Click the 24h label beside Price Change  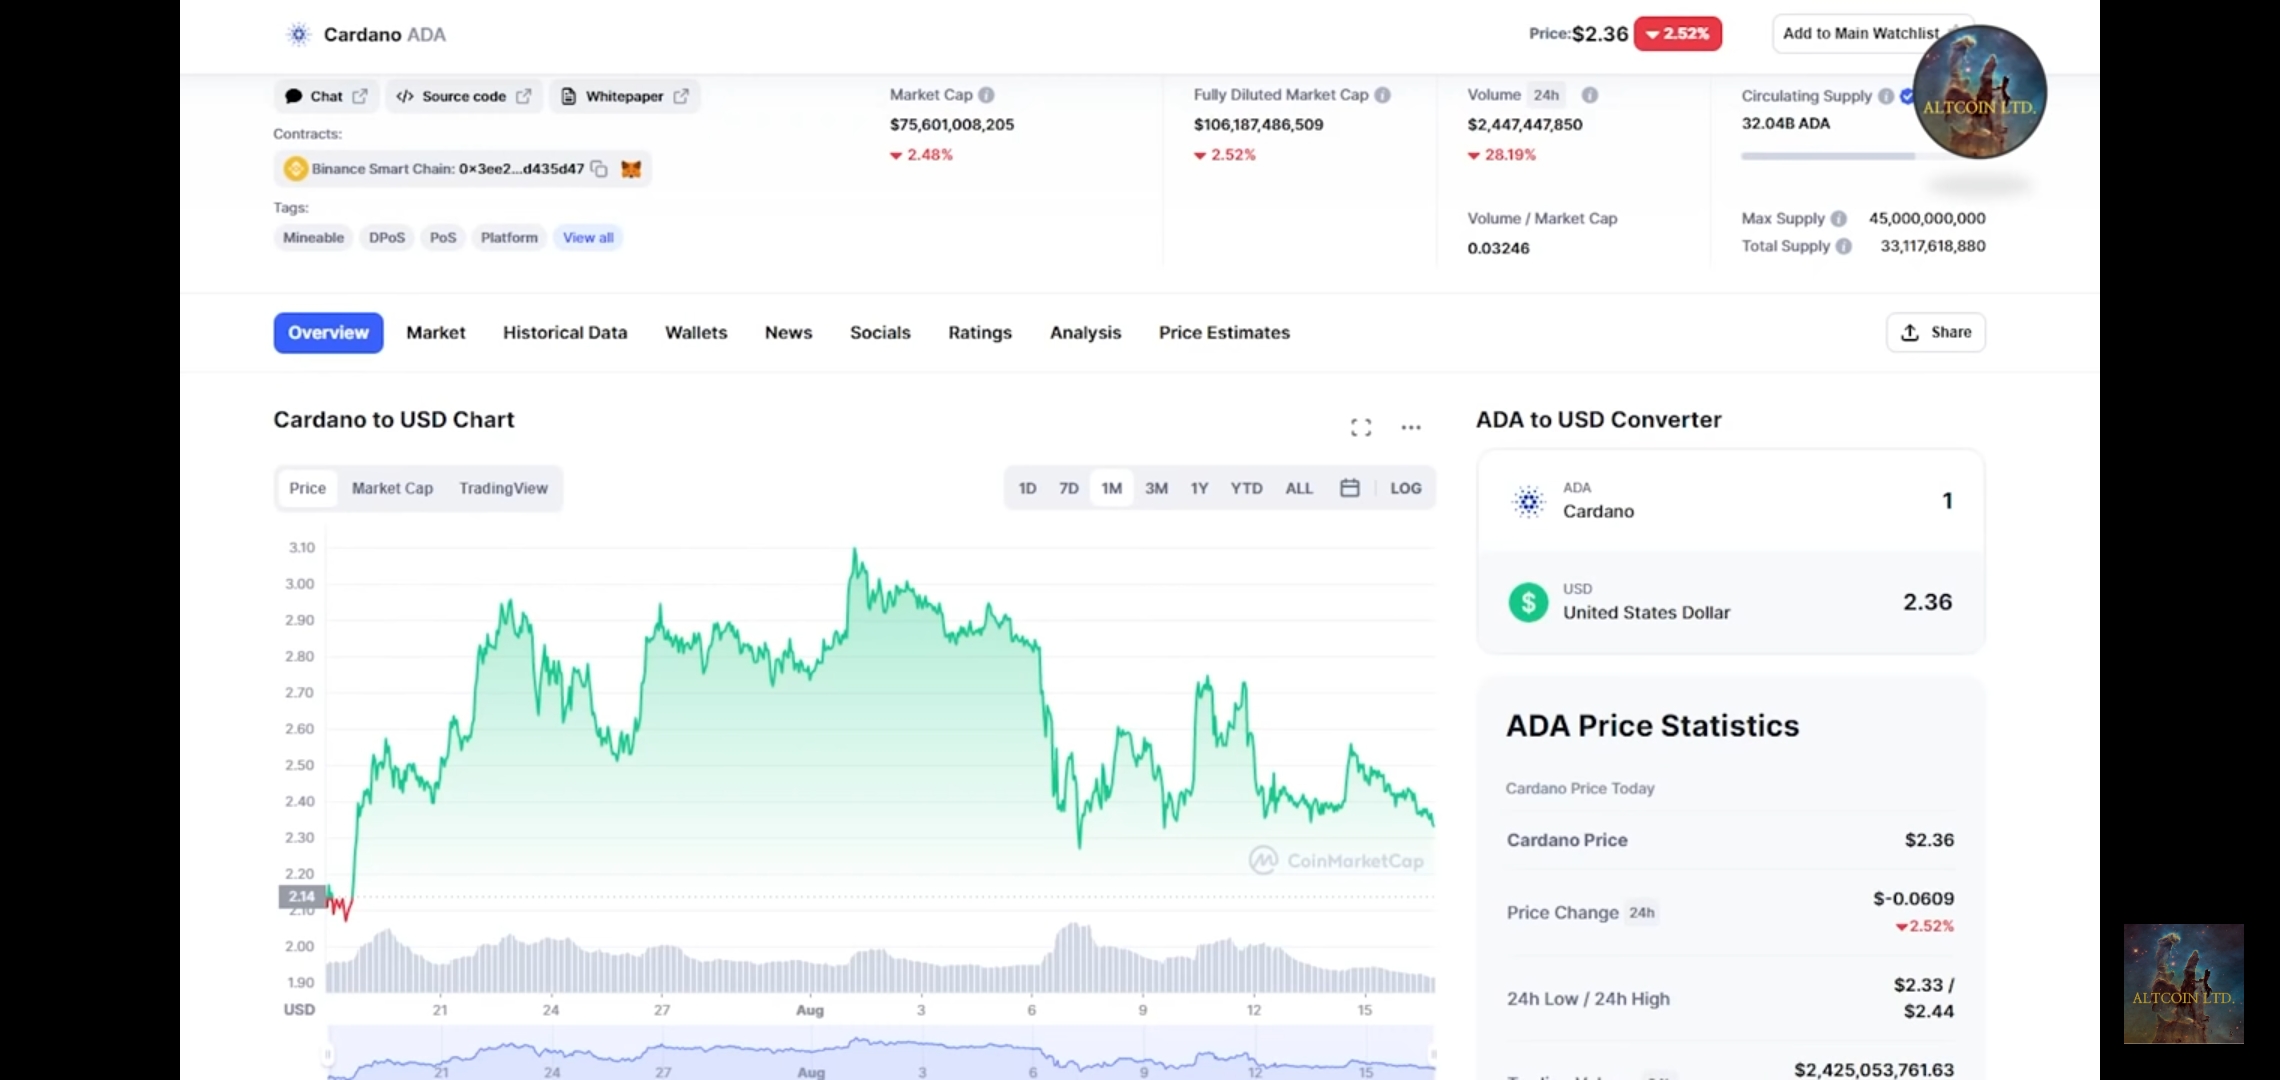point(1641,912)
